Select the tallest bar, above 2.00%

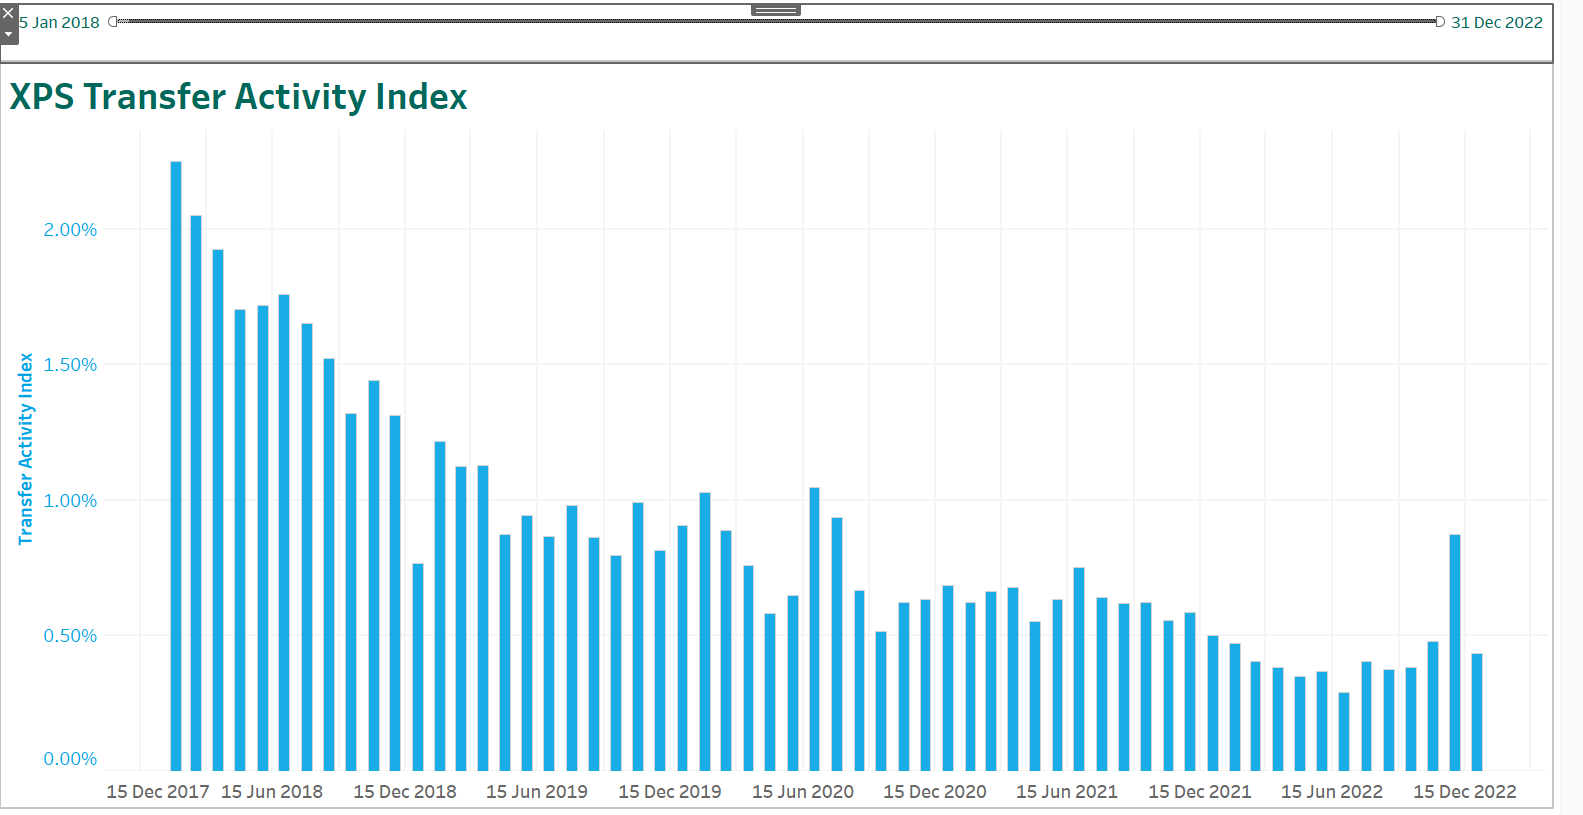click(x=176, y=466)
